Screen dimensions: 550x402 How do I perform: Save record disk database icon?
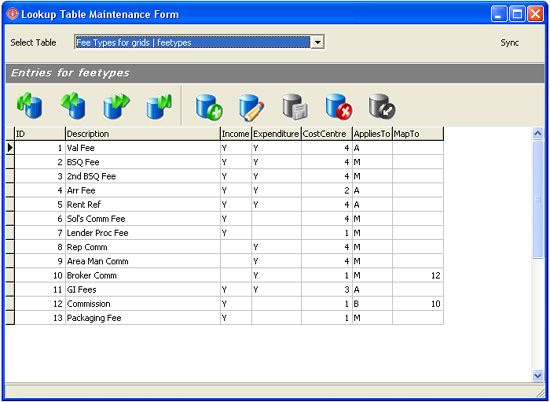(295, 107)
